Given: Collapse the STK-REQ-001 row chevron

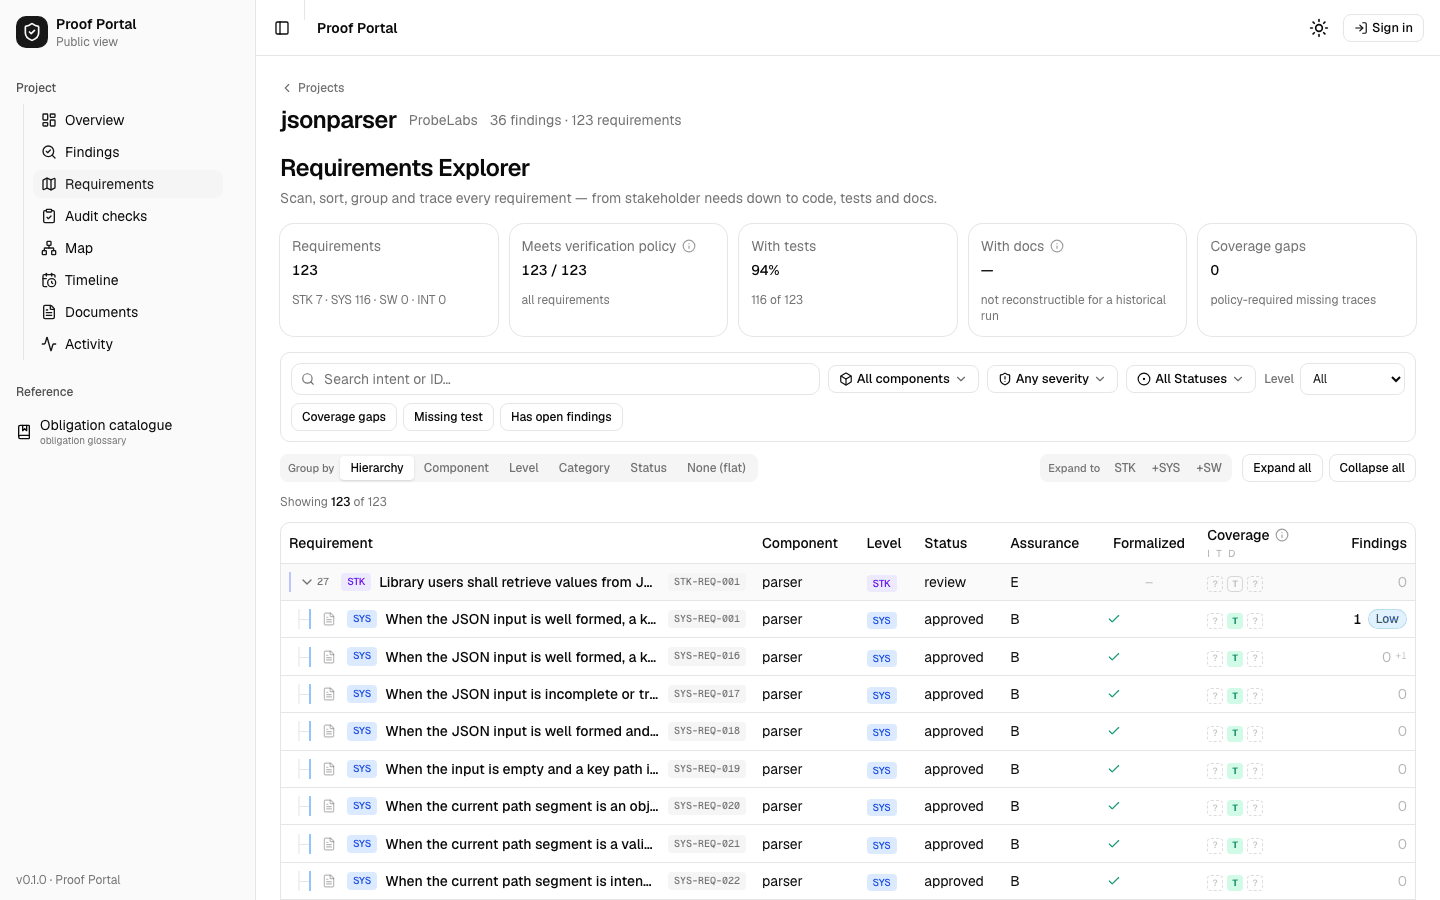Looking at the screenshot, I should pyautogui.click(x=307, y=582).
